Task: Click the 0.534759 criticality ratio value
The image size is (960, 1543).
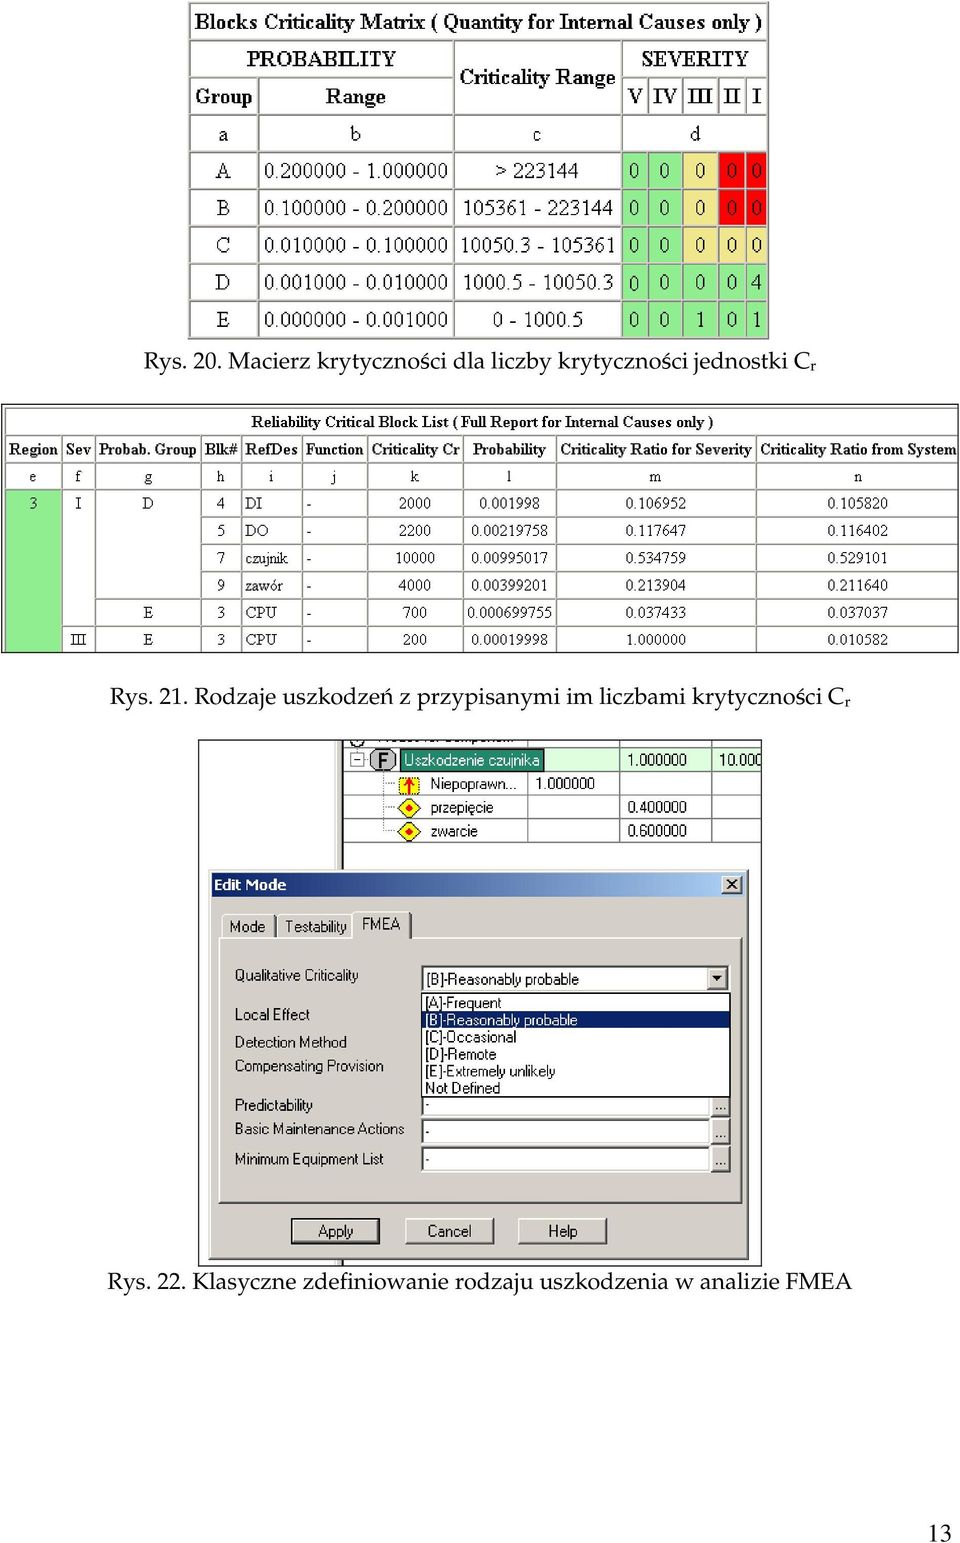Action: [x=656, y=558]
